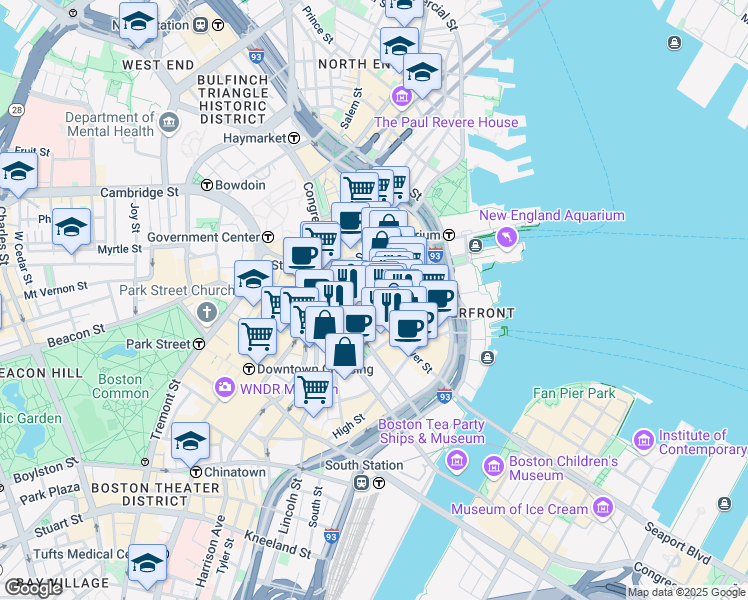Select Chinatown T station icon
The height and width of the screenshot is (600, 748).
(x=196, y=472)
